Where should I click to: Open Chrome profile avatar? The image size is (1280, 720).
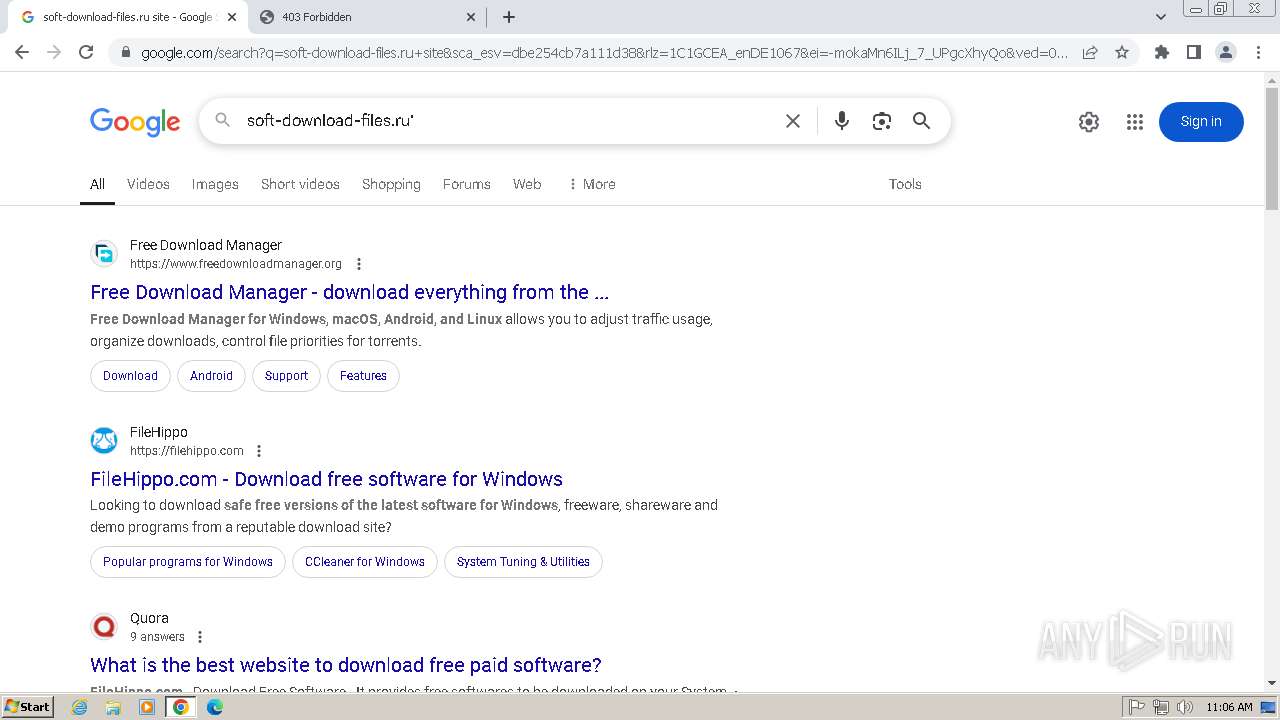coord(1225,52)
